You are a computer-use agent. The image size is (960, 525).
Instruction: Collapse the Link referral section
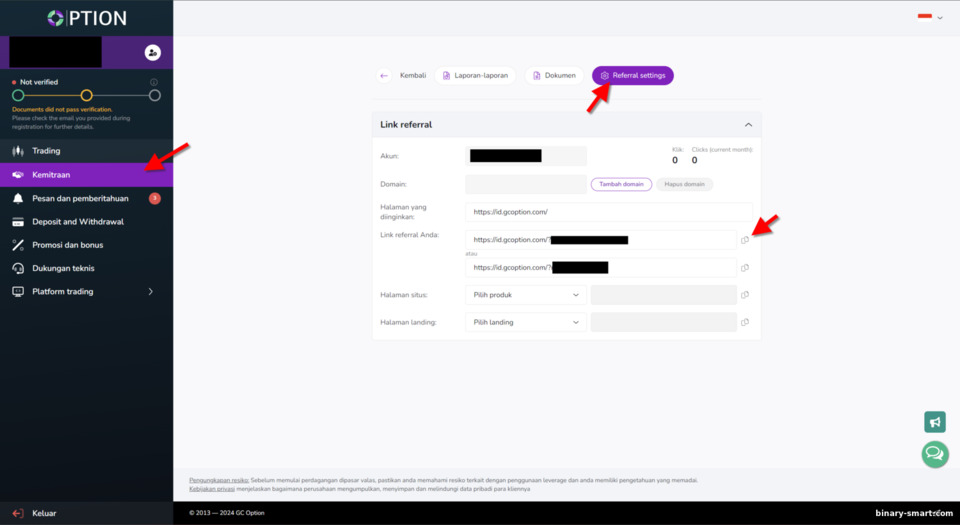pyautogui.click(x=748, y=125)
